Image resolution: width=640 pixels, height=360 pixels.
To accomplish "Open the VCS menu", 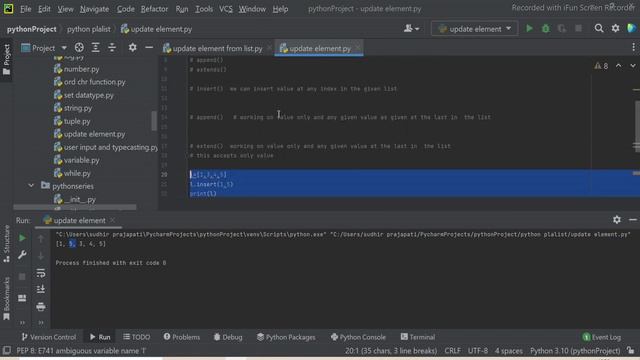I will (x=226, y=9).
